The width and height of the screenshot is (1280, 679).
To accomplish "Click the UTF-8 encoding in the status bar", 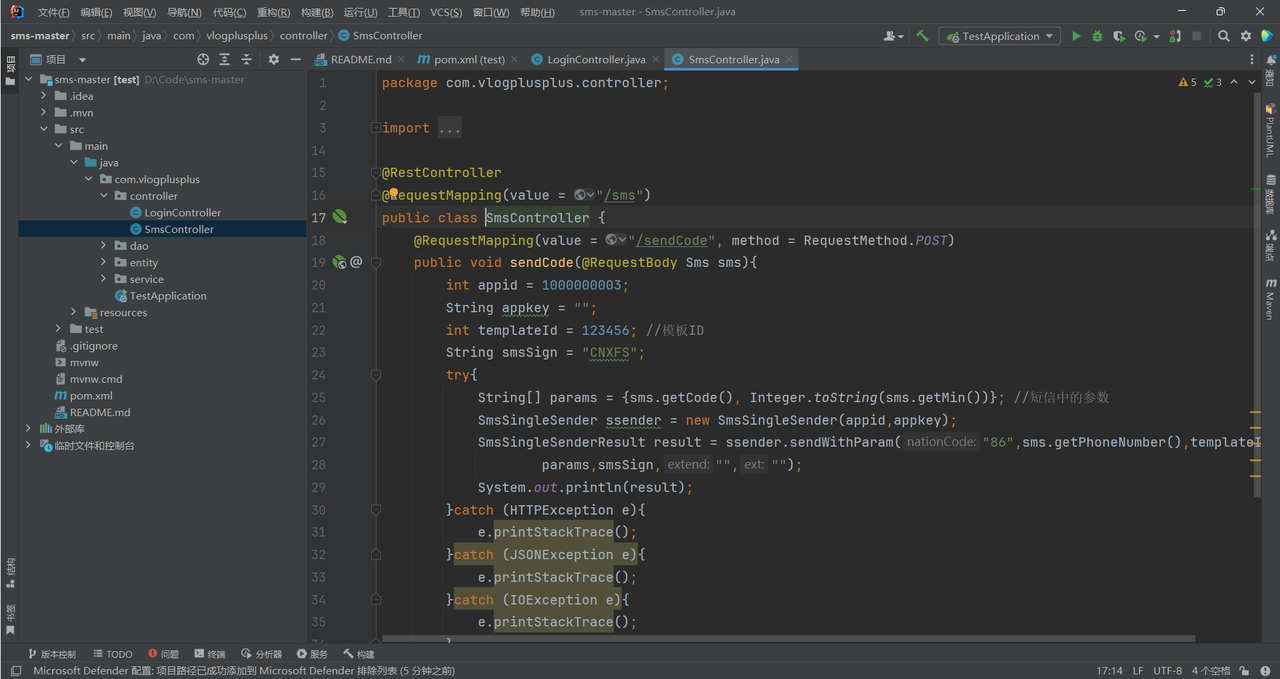I will 1167,671.
